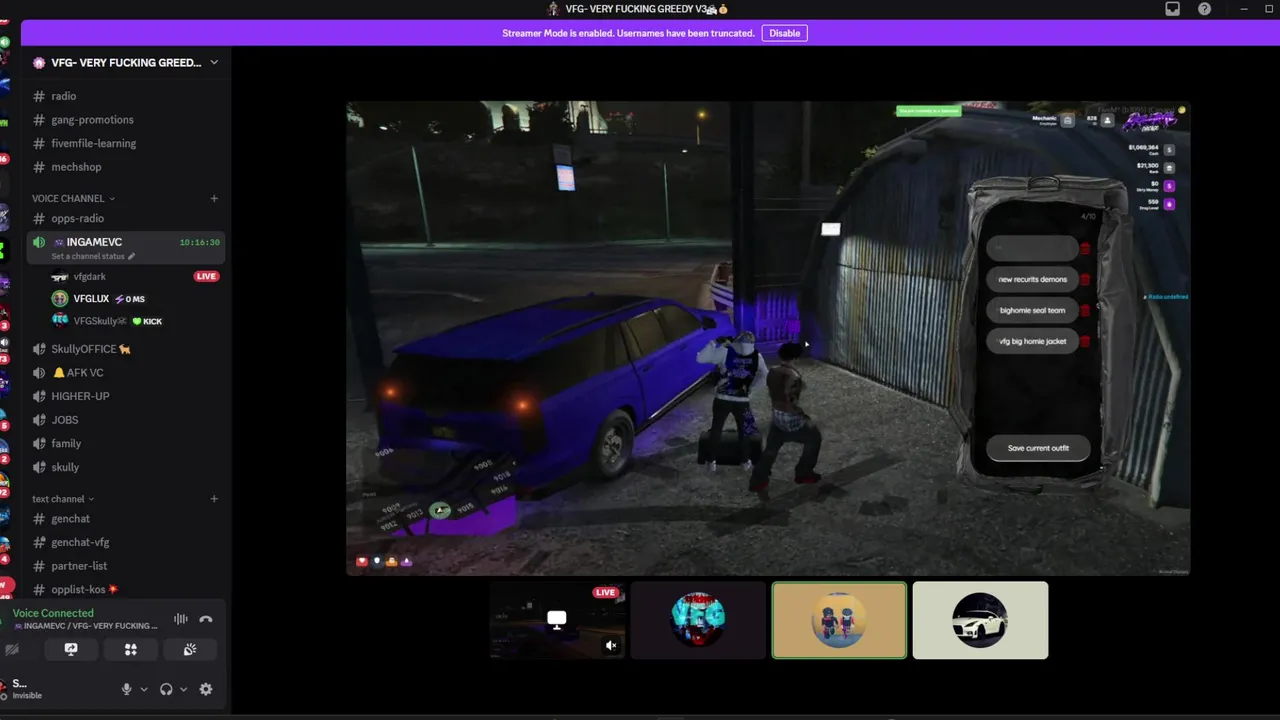Select the INGAMEVC voice channel

coord(126,248)
